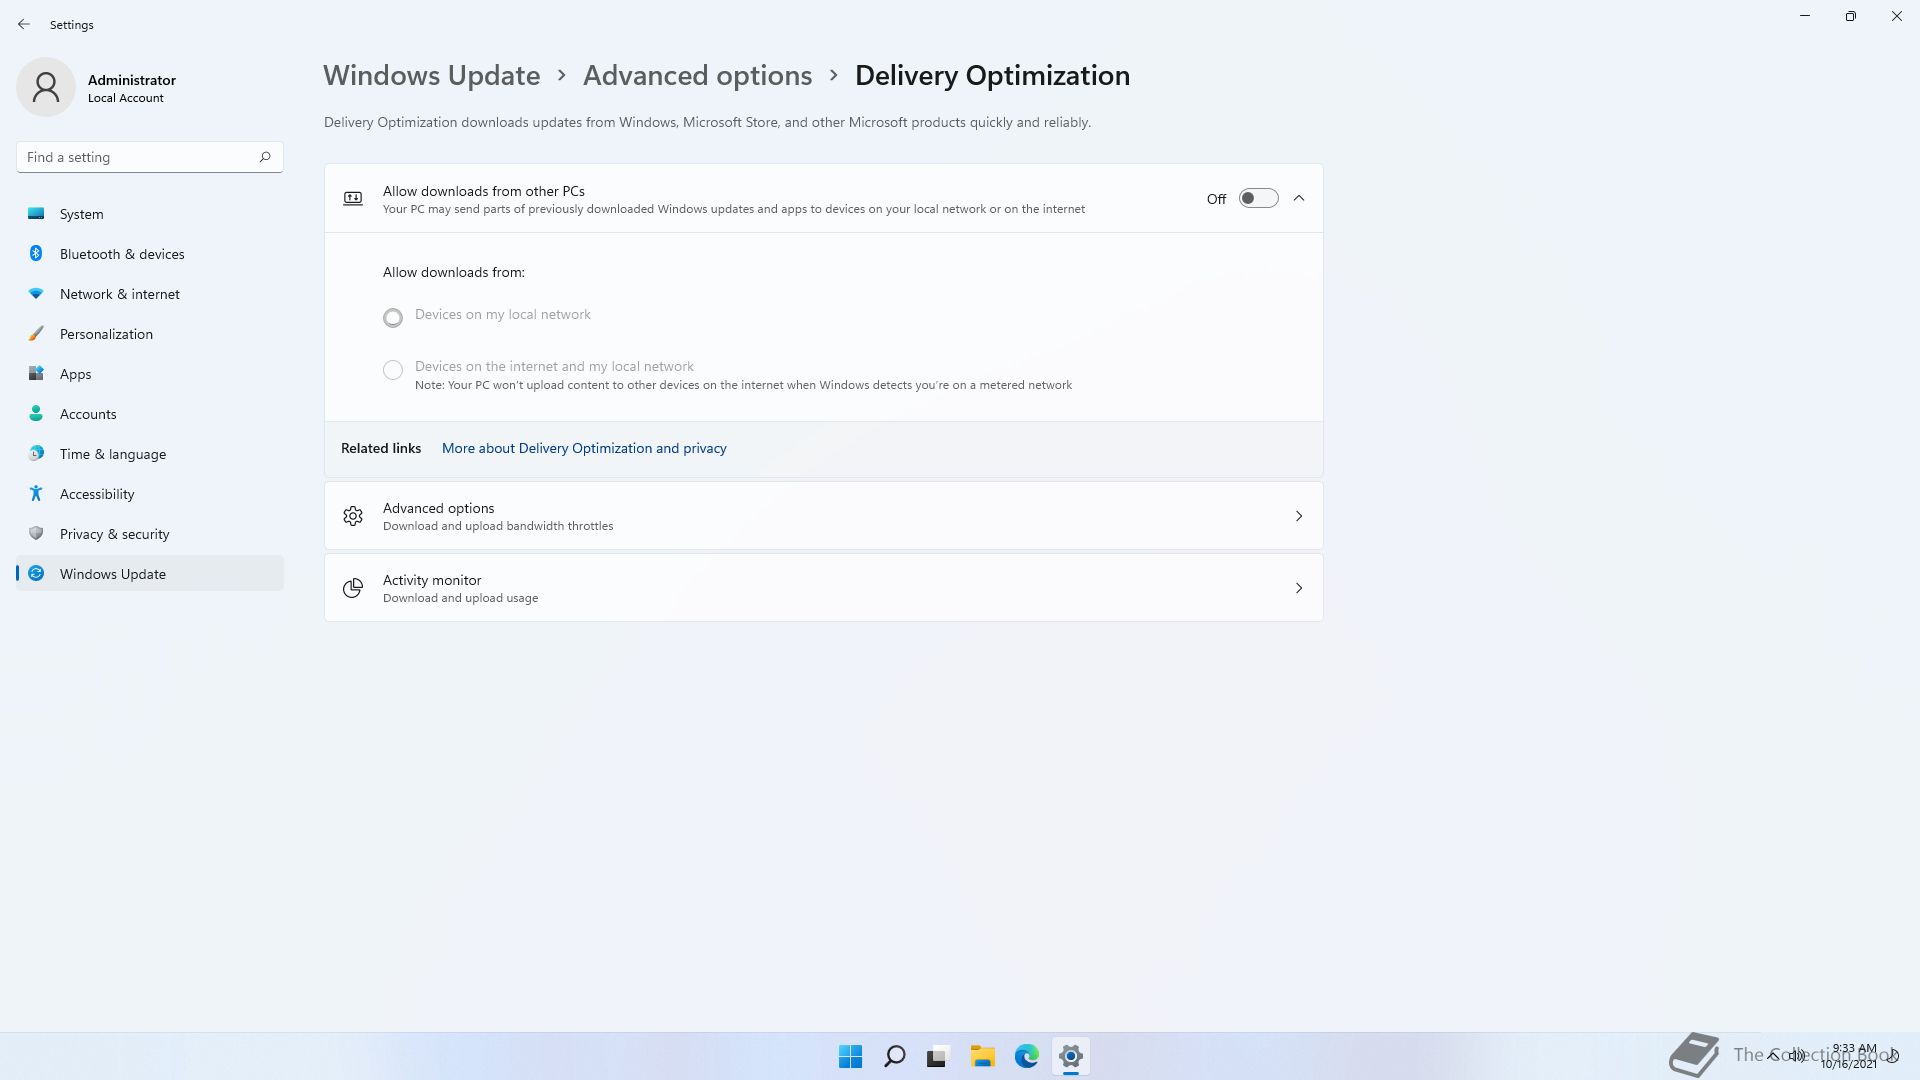The height and width of the screenshot is (1080, 1920).
Task: Click the Privacy & security shield icon
Action: [x=36, y=533]
